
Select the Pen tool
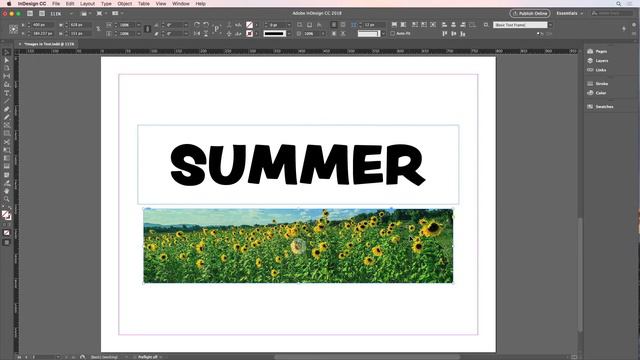coord(7,109)
